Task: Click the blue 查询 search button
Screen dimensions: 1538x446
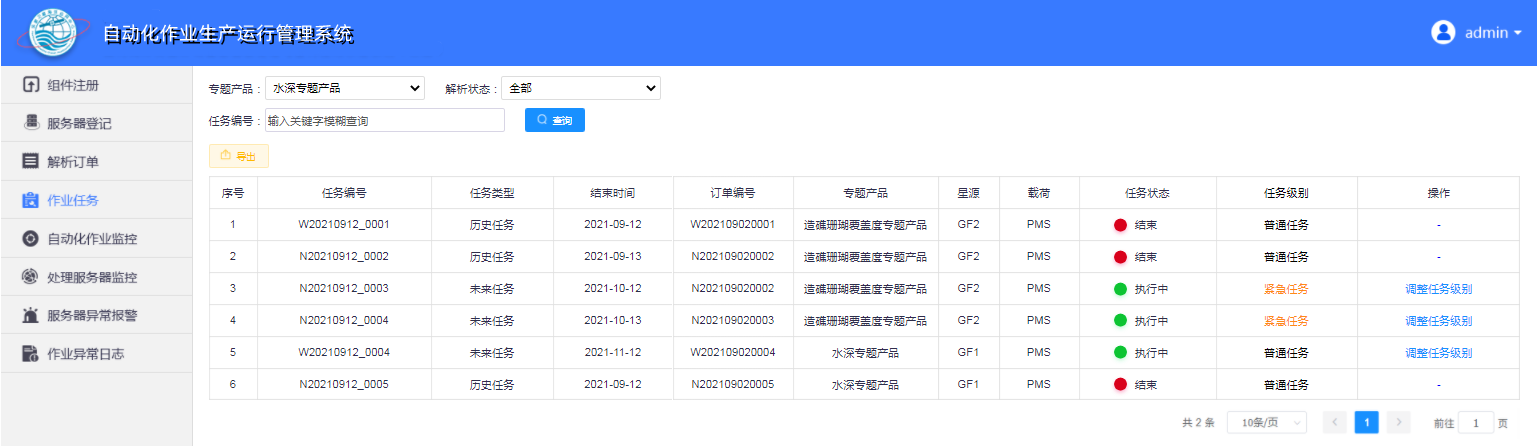Action: point(555,120)
